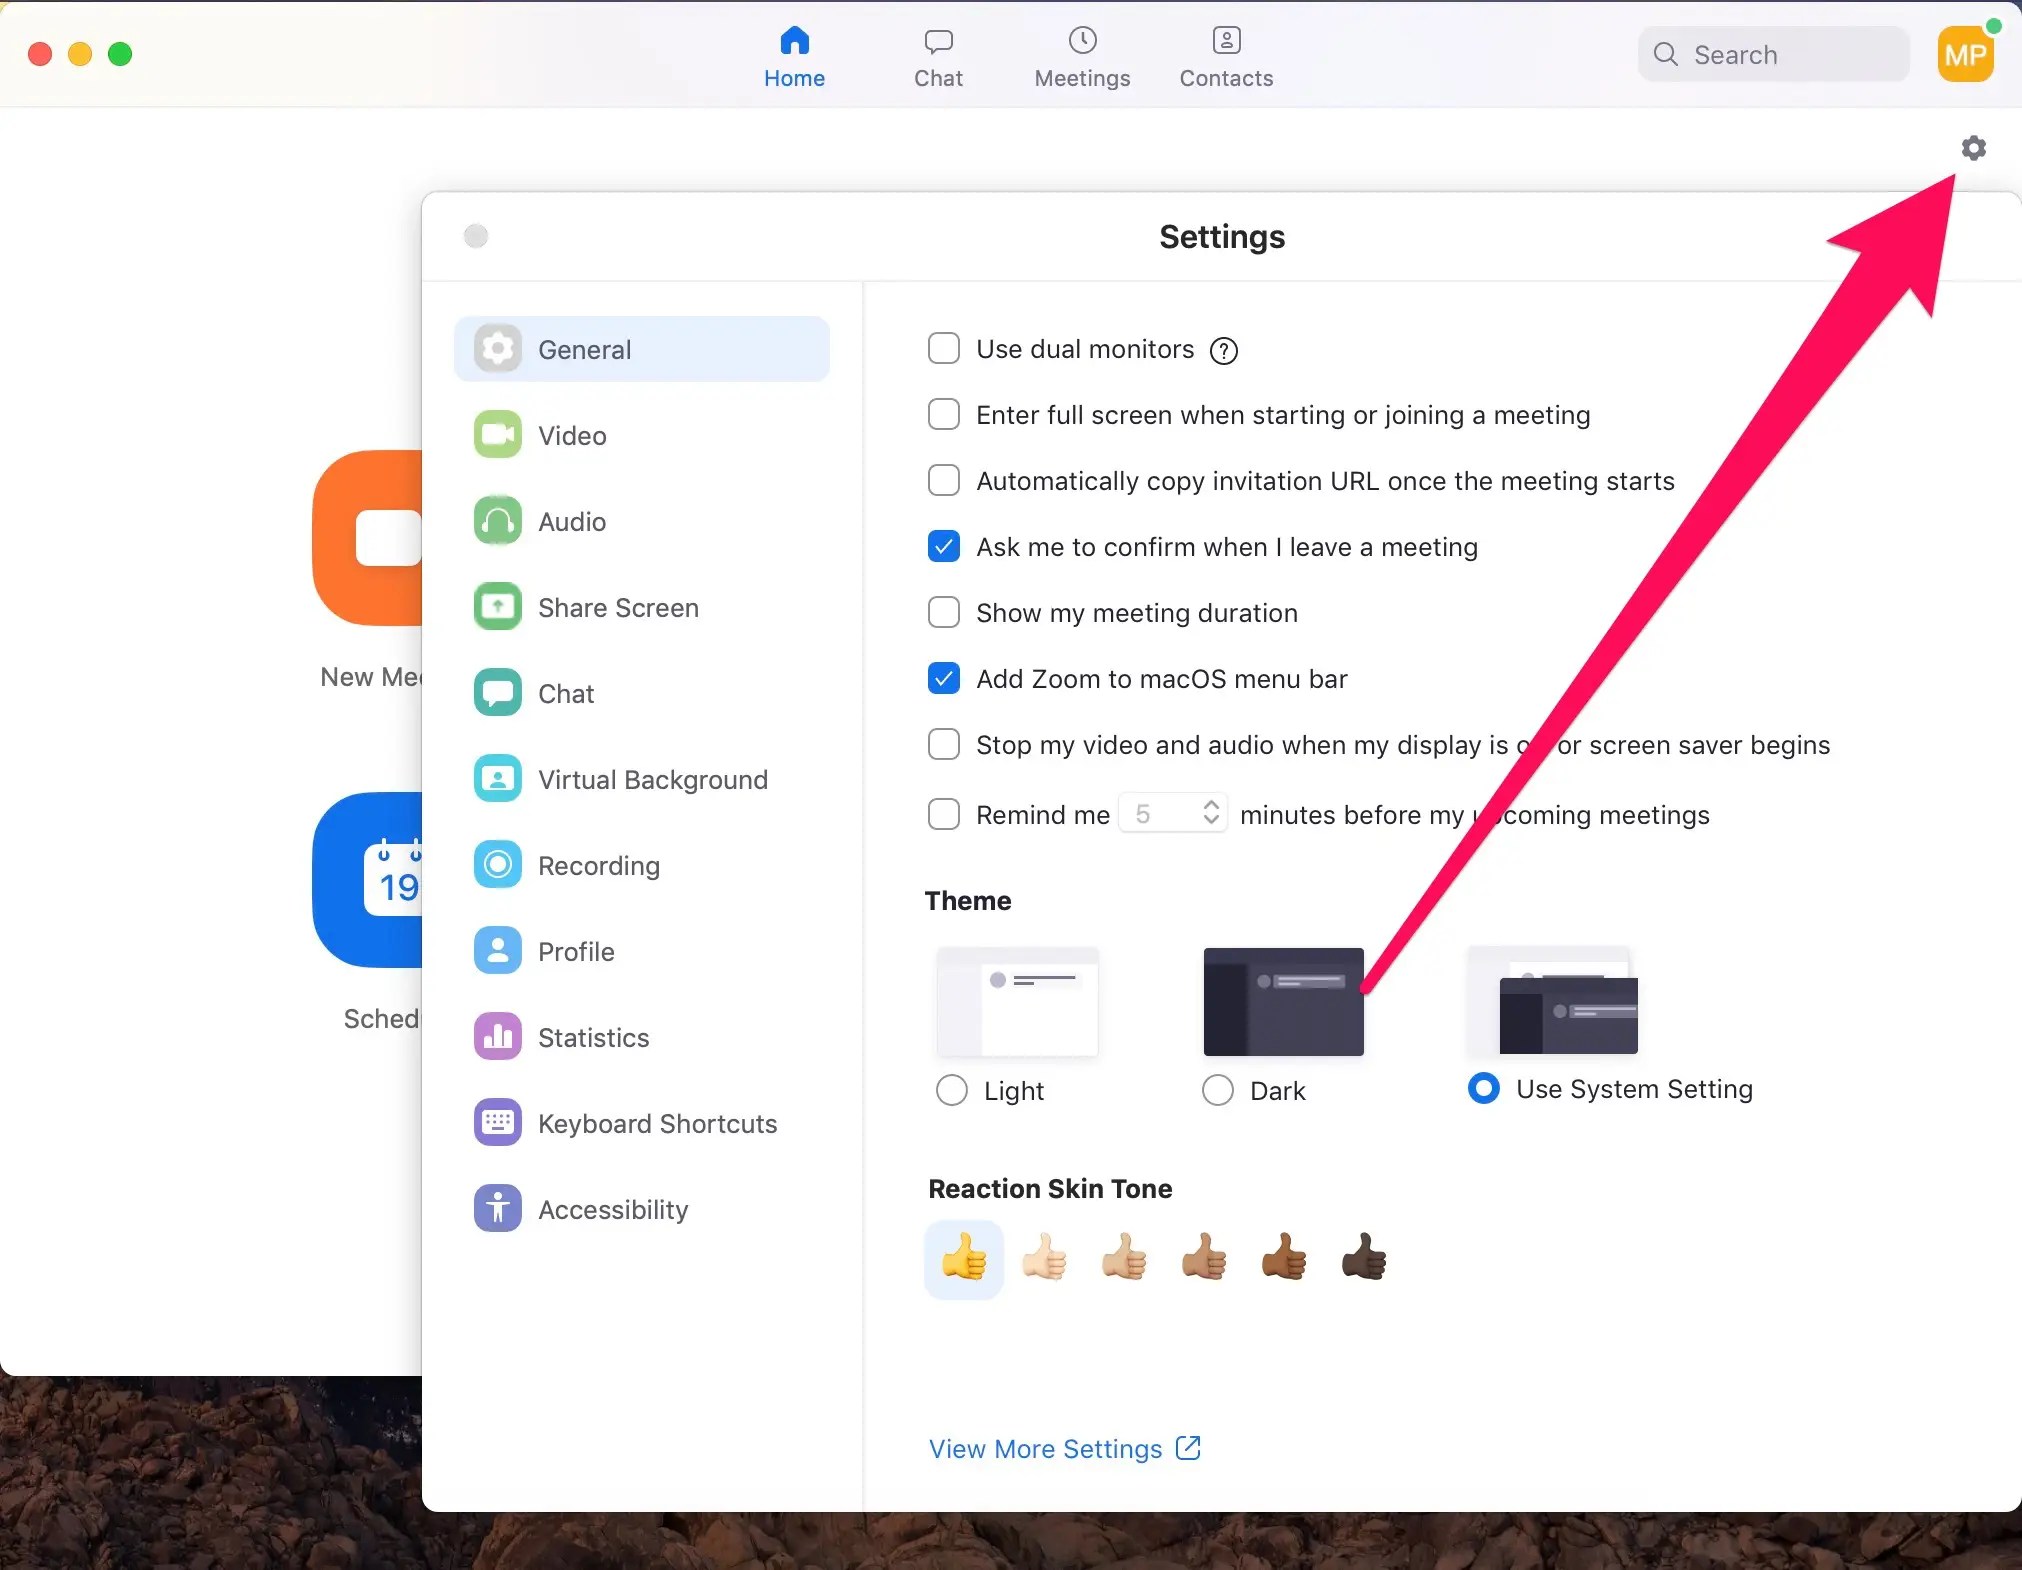Open Virtual Background settings

pyautogui.click(x=651, y=780)
